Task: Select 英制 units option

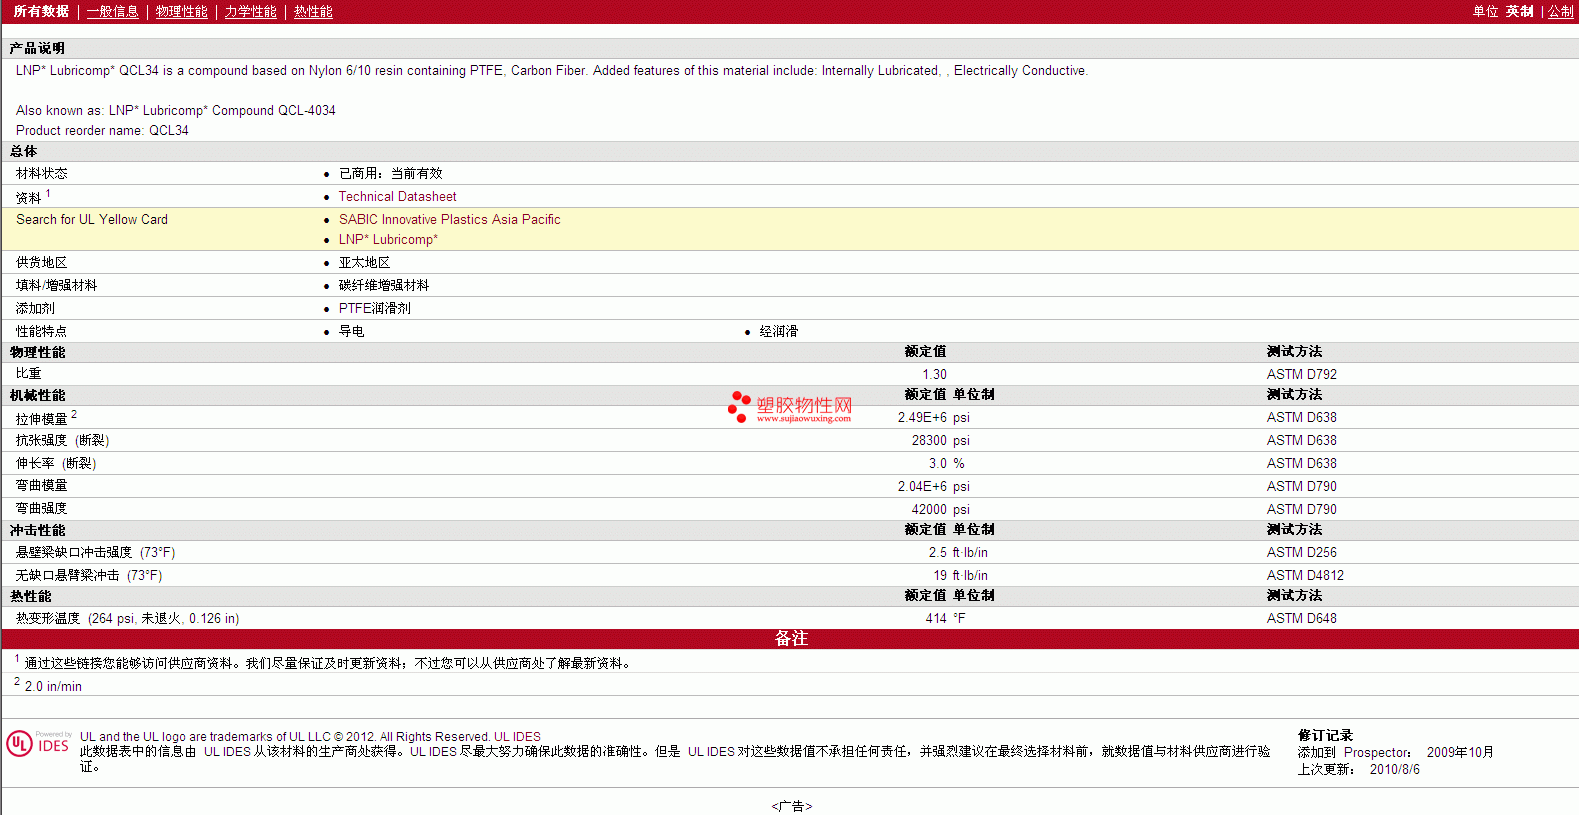Action: 1519,12
